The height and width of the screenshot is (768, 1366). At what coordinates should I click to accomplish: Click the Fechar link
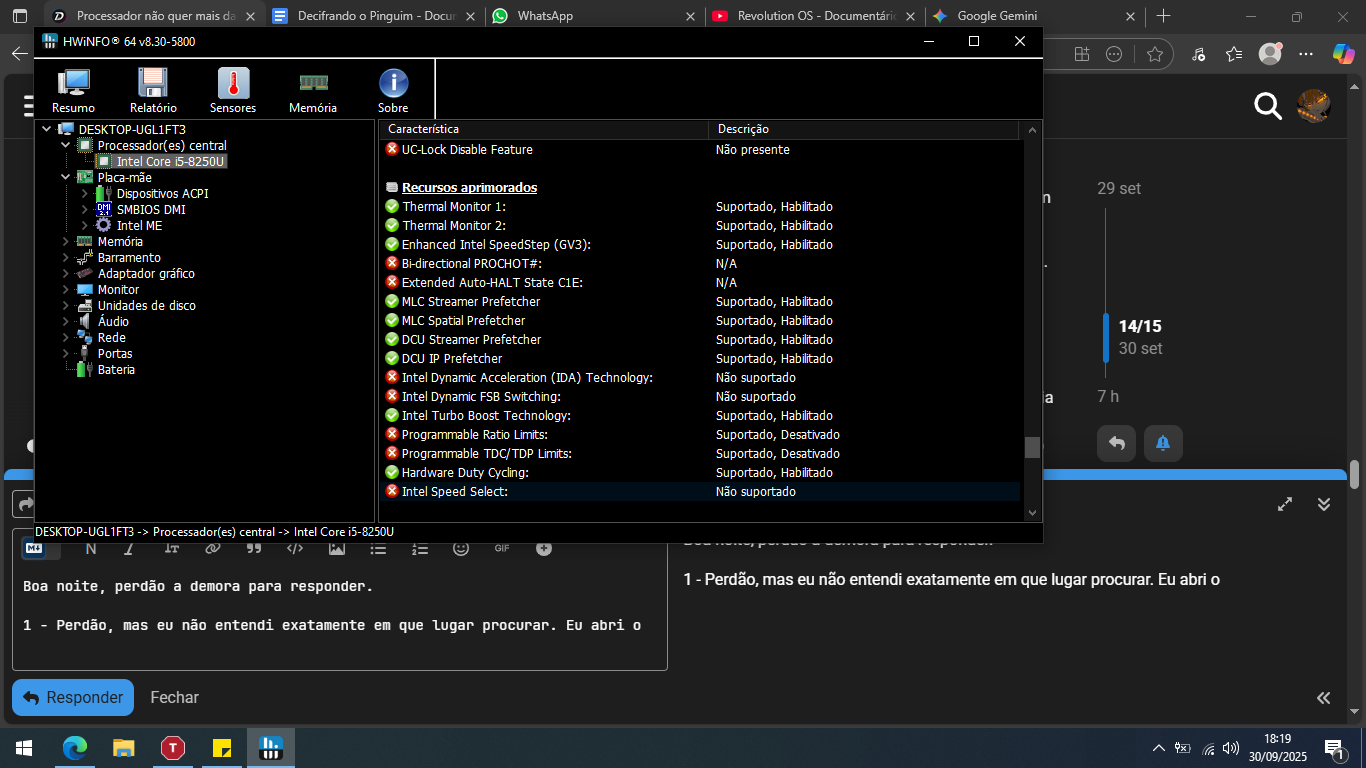coord(174,697)
